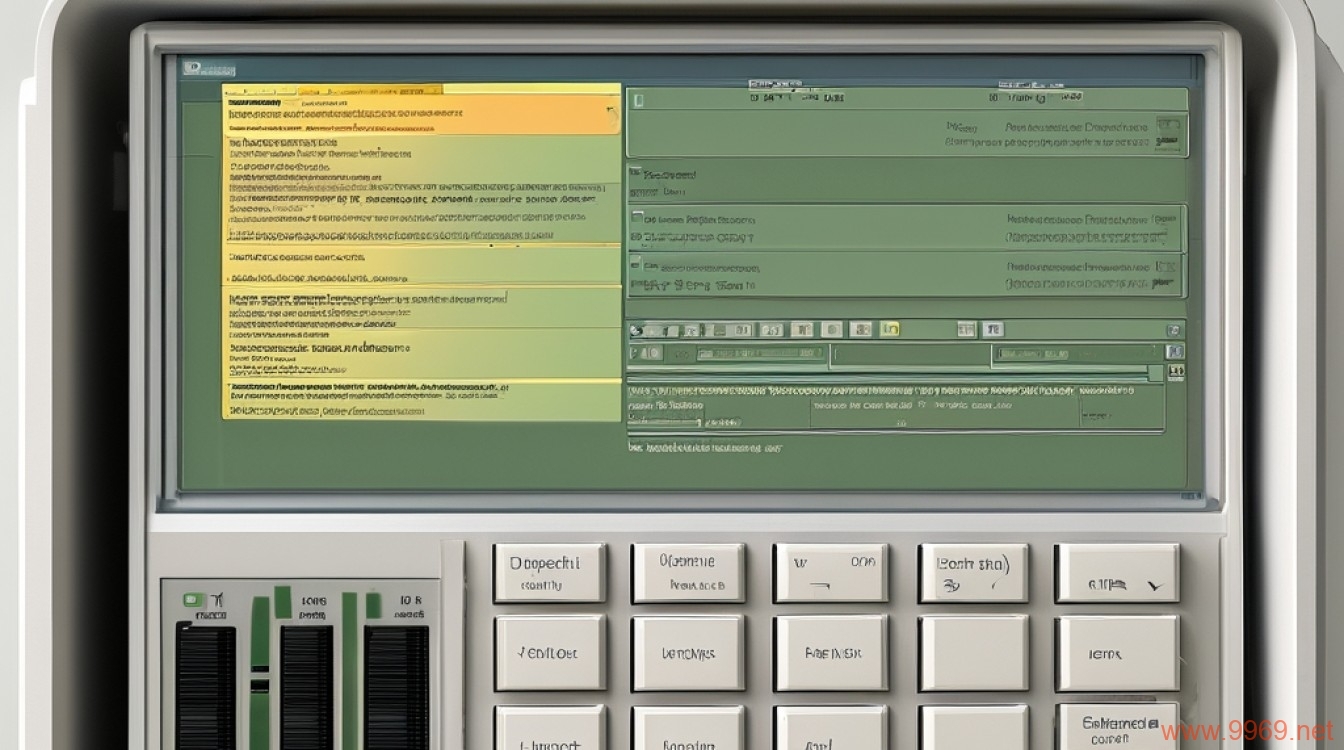This screenshot has height=750, width=1344.
Task: Click the top-right keypad key with check mark
Action: [1118, 573]
